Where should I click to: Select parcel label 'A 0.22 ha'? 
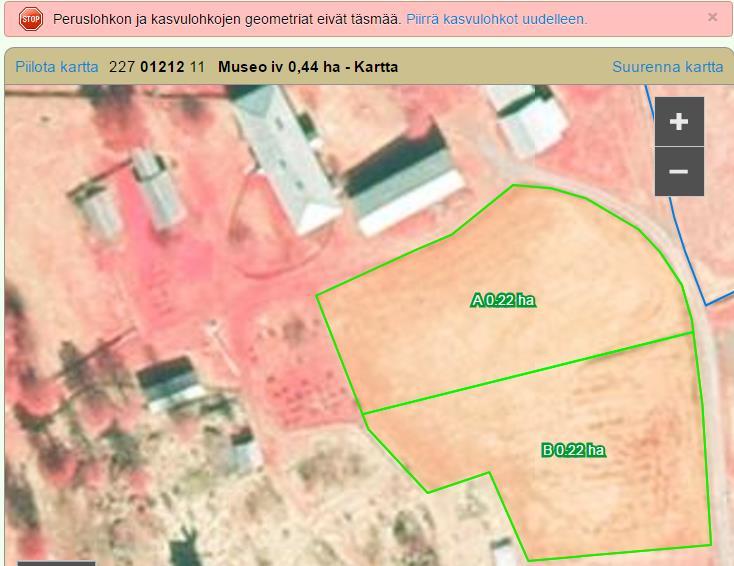pyautogui.click(x=503, y=300)
